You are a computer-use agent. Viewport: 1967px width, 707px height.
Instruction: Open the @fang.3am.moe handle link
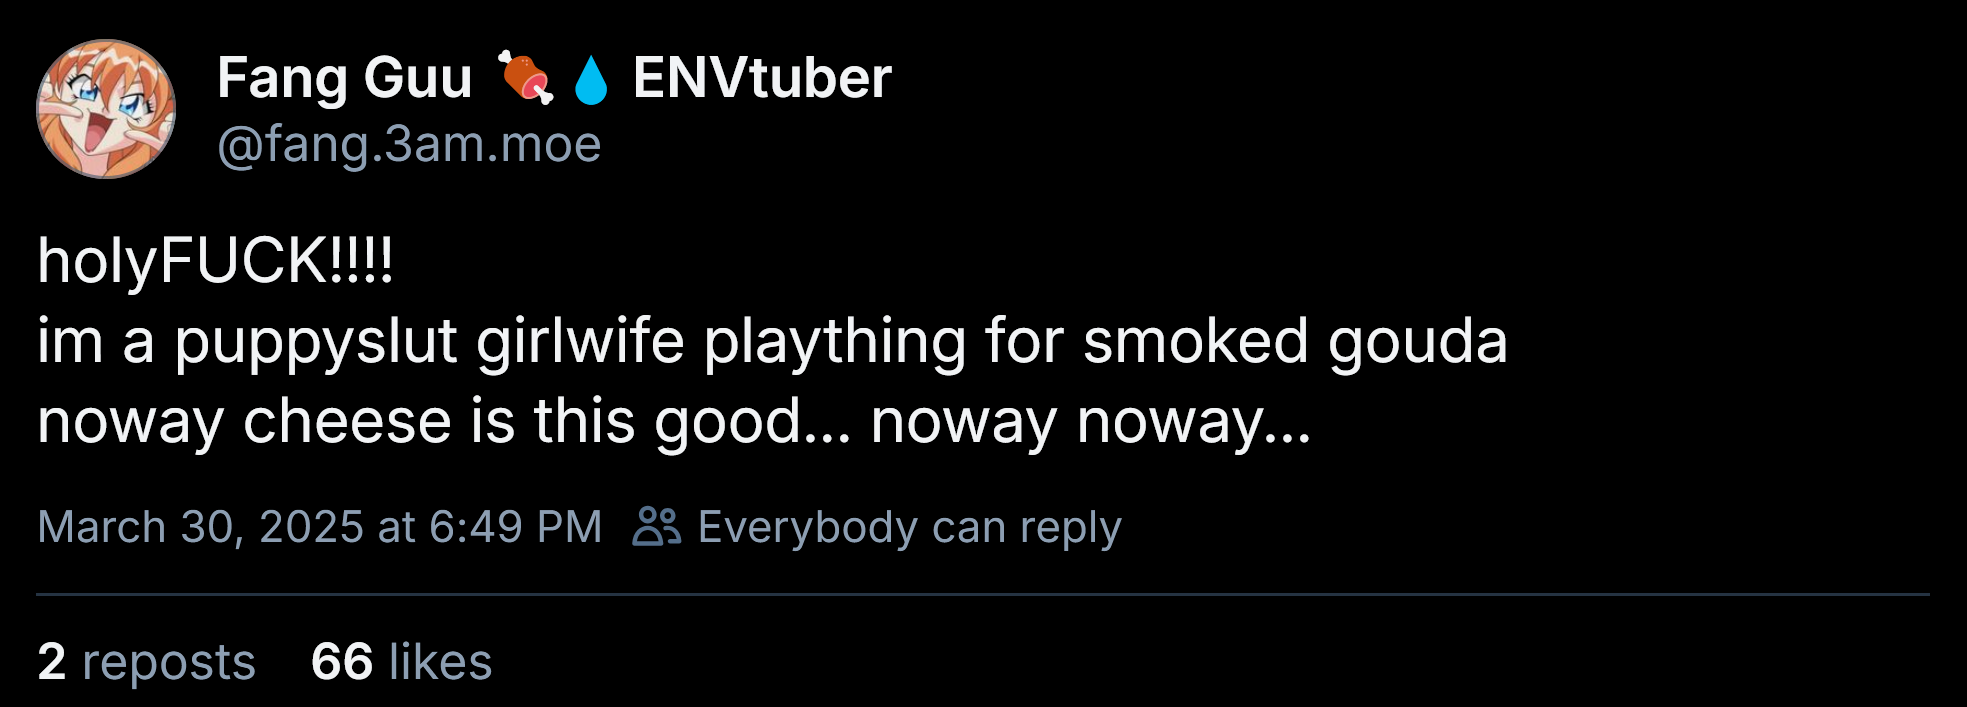click(409, 145)
